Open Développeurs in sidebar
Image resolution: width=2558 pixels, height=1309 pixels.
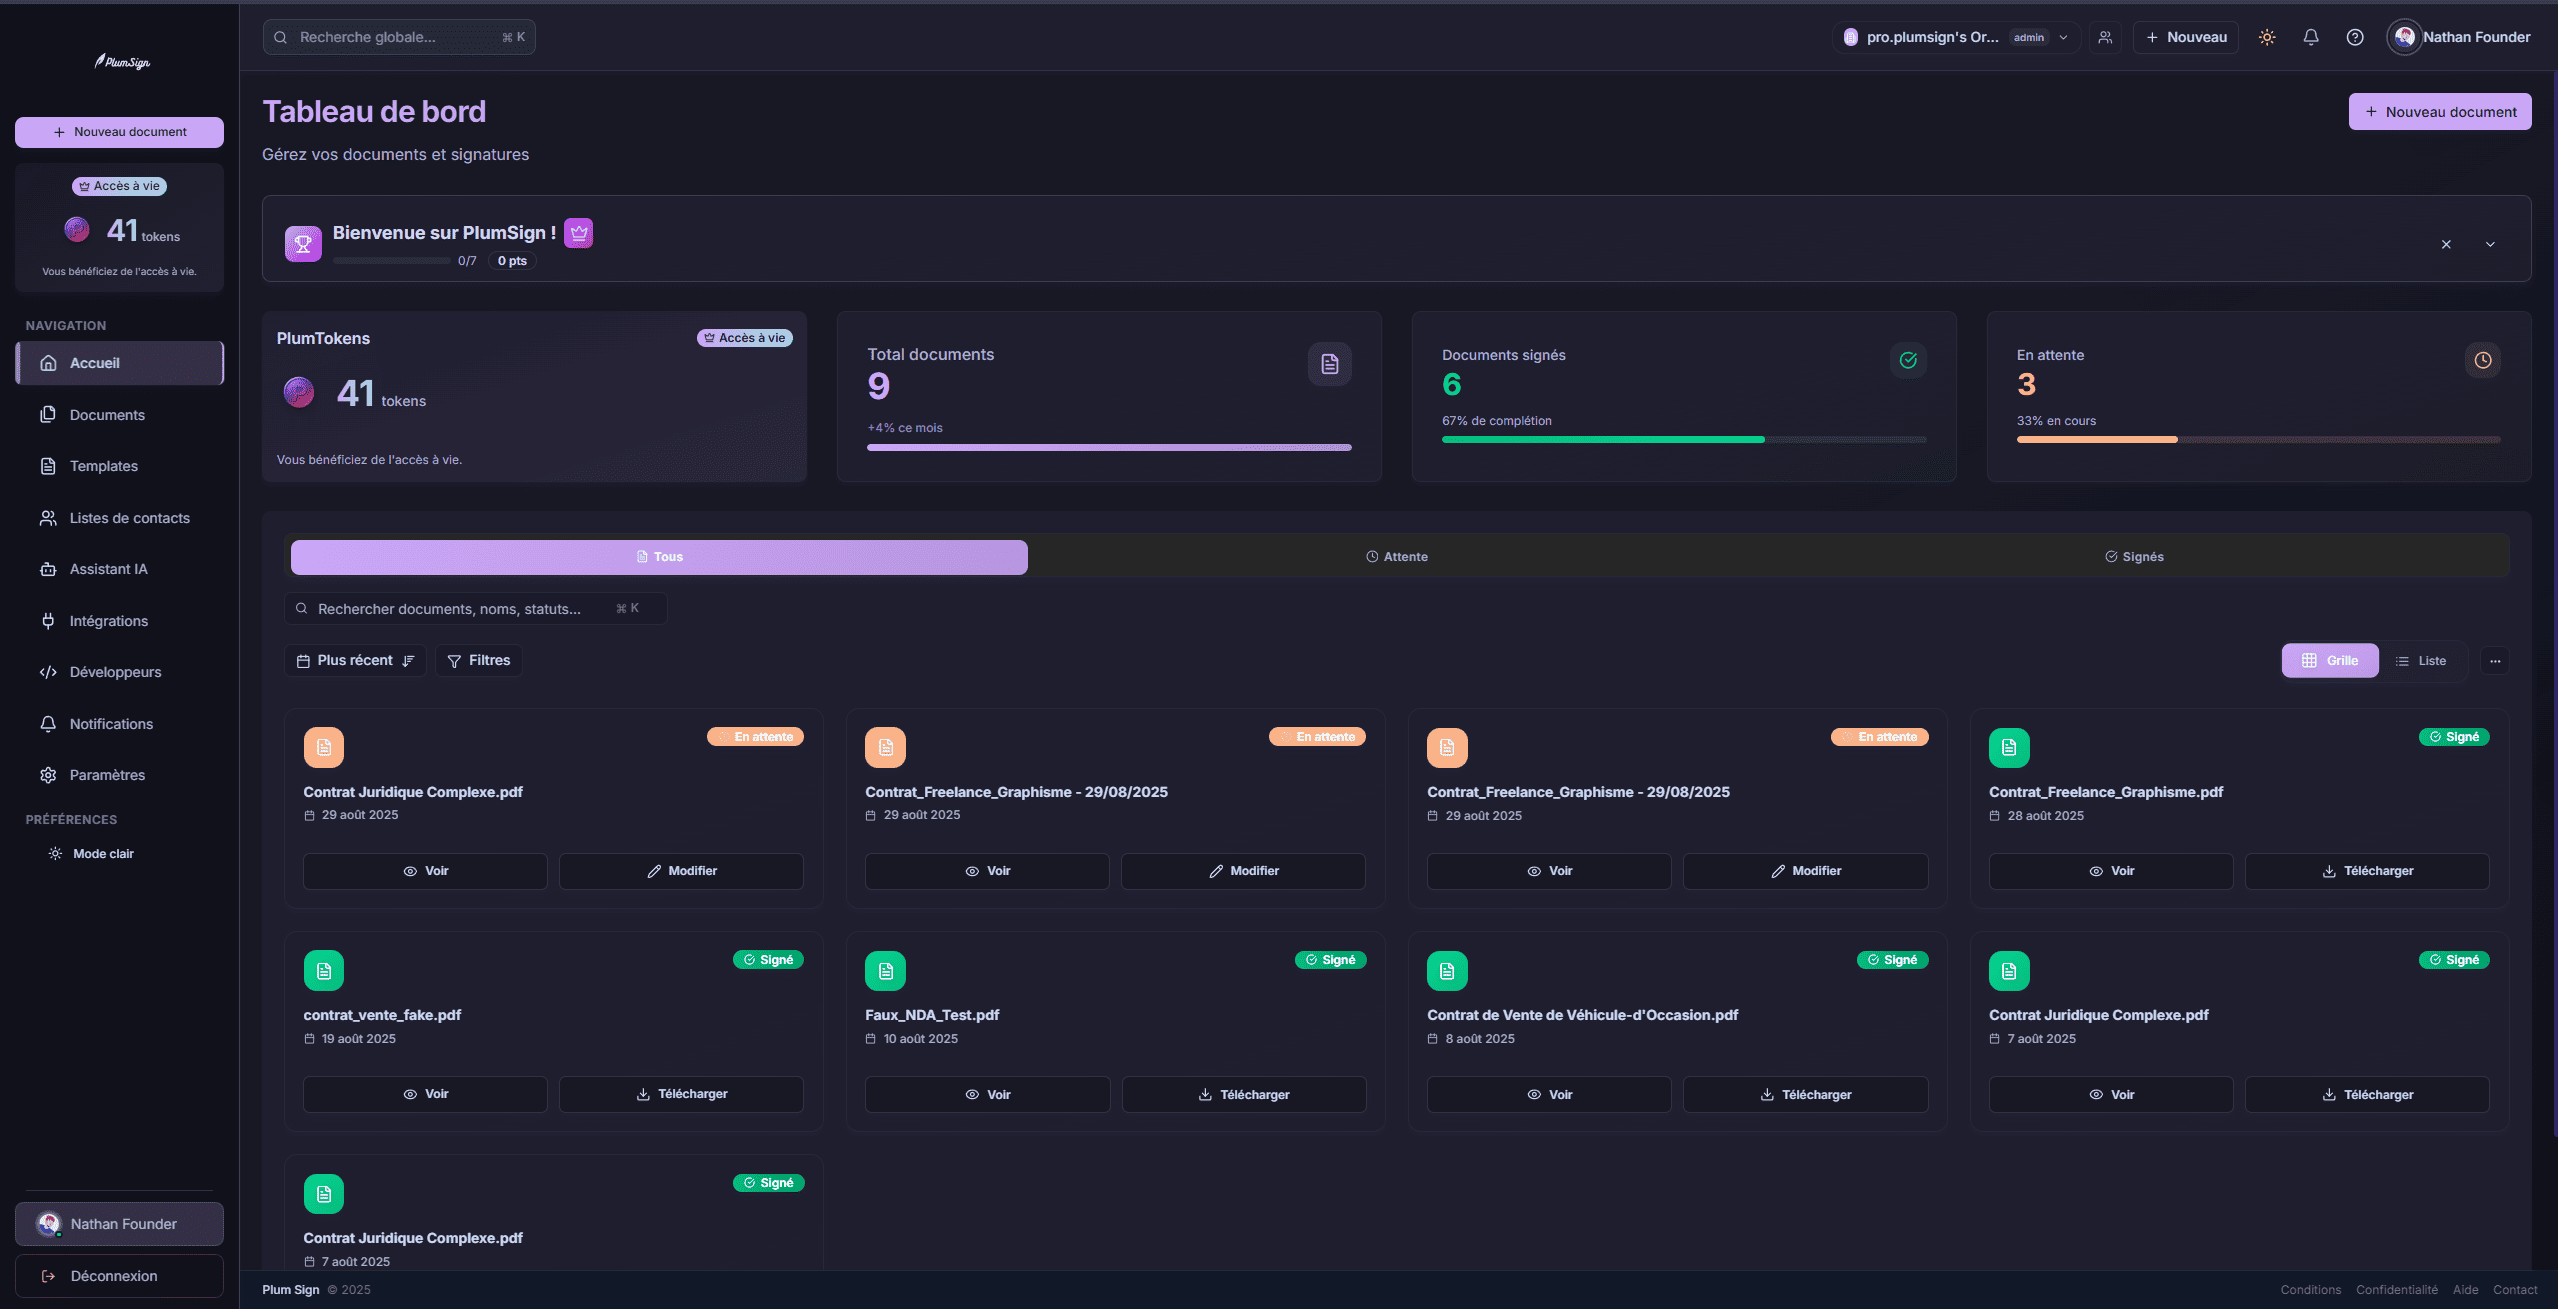coord(119,672)
